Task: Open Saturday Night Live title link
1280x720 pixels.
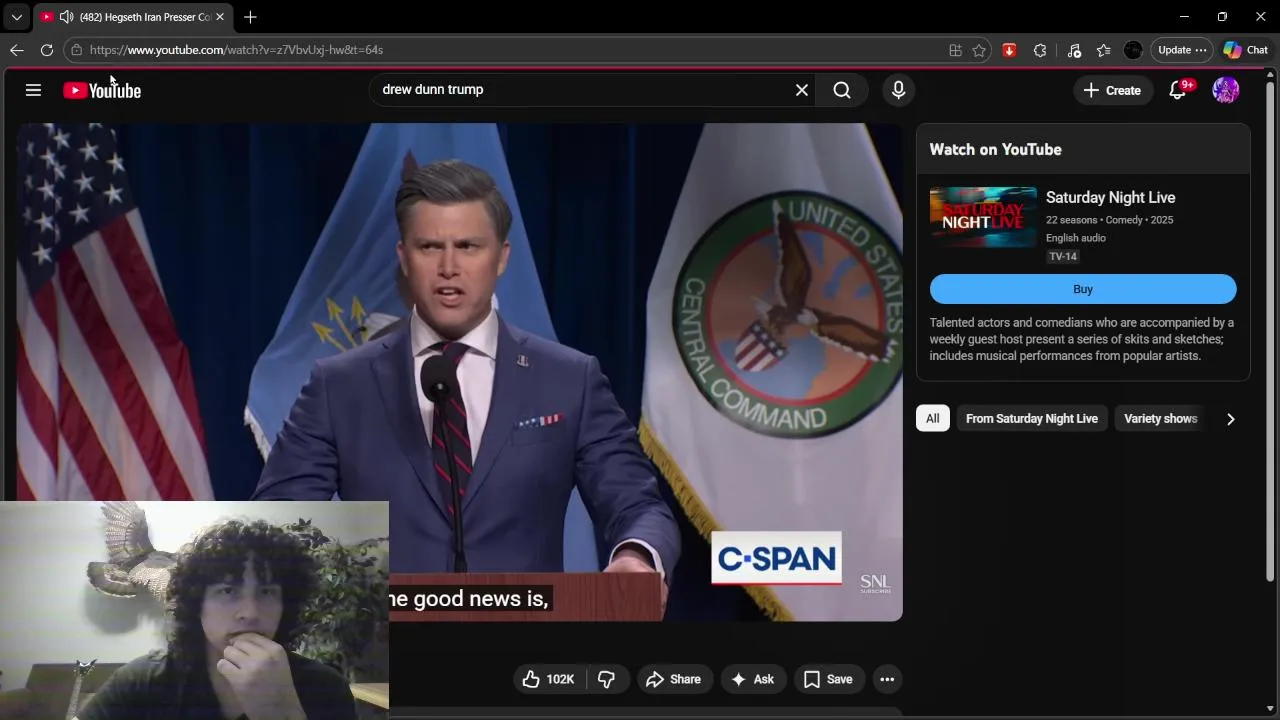Action: pos(1110,198)
